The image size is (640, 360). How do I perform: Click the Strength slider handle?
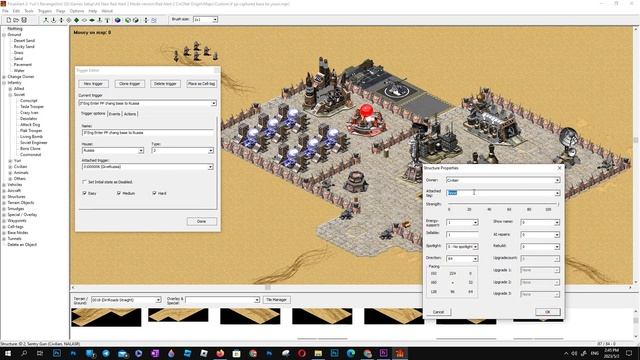click(x=558, y=204)
